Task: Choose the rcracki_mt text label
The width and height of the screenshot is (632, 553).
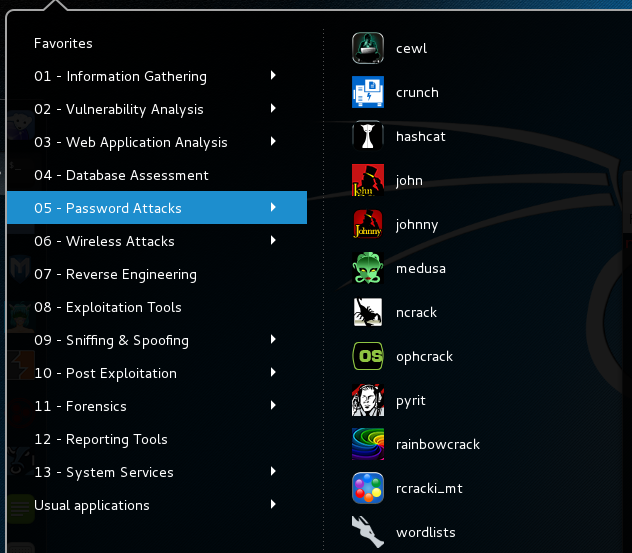Action: click(x=429, y=488)
